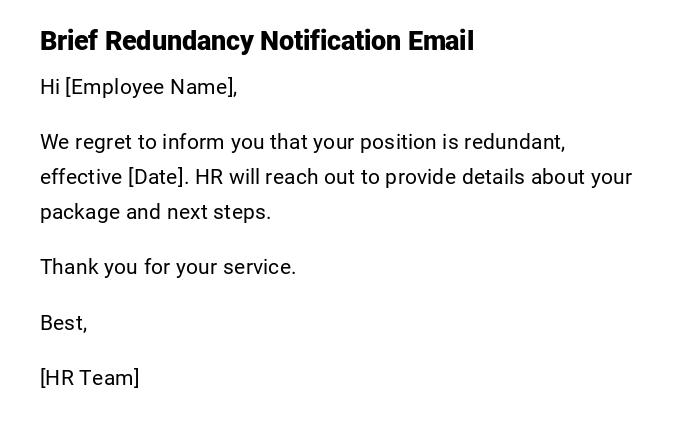Click the "Thank you for your service." line
The image size is (700, 440).
(168, 267)
